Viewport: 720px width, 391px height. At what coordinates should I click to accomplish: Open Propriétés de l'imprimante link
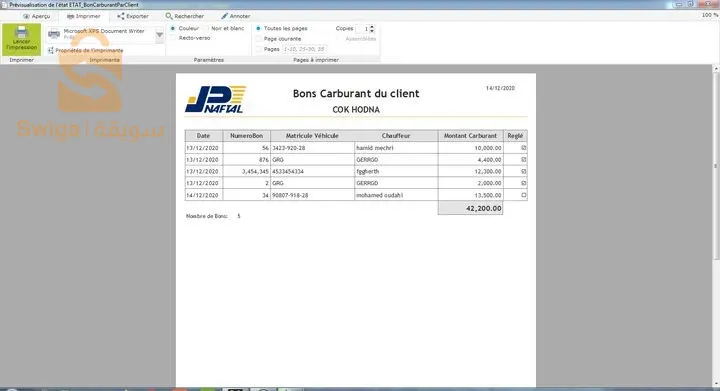85,50
